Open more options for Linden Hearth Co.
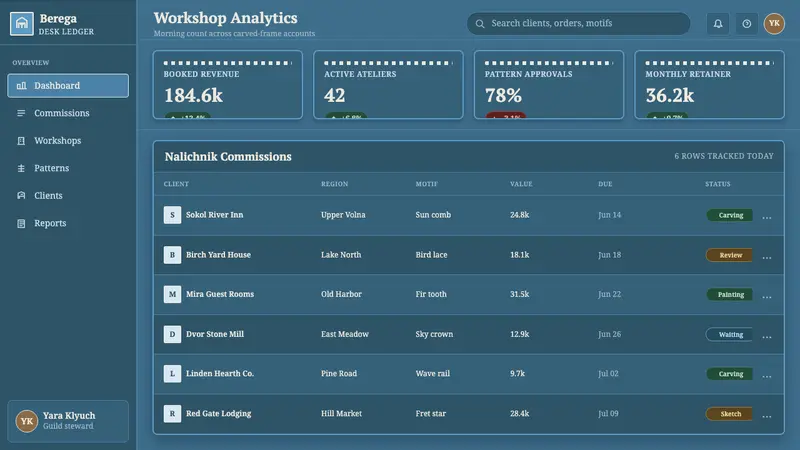Image resolution: width=800 pixels, height=450 pixels. [x=767, y=376]
